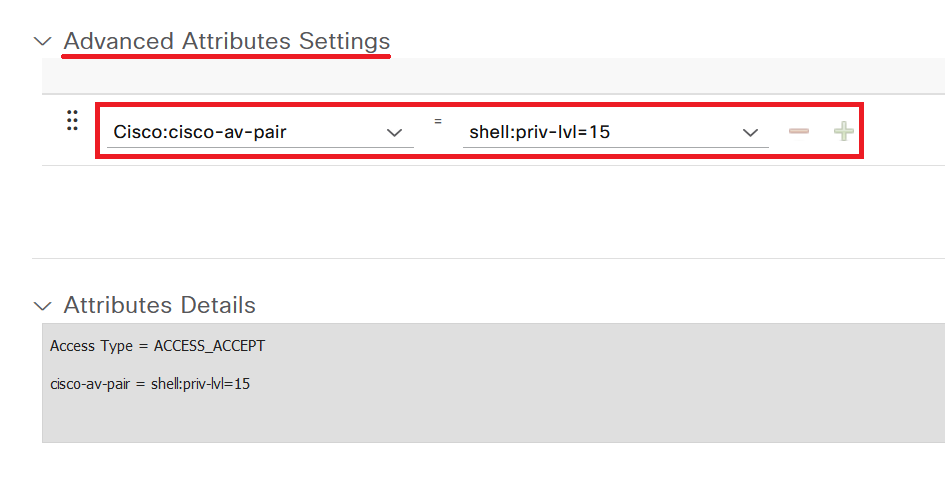Click the word ACCESS_ACCEPT in the details box
This screenshot has width=945, height=477.
210,346
